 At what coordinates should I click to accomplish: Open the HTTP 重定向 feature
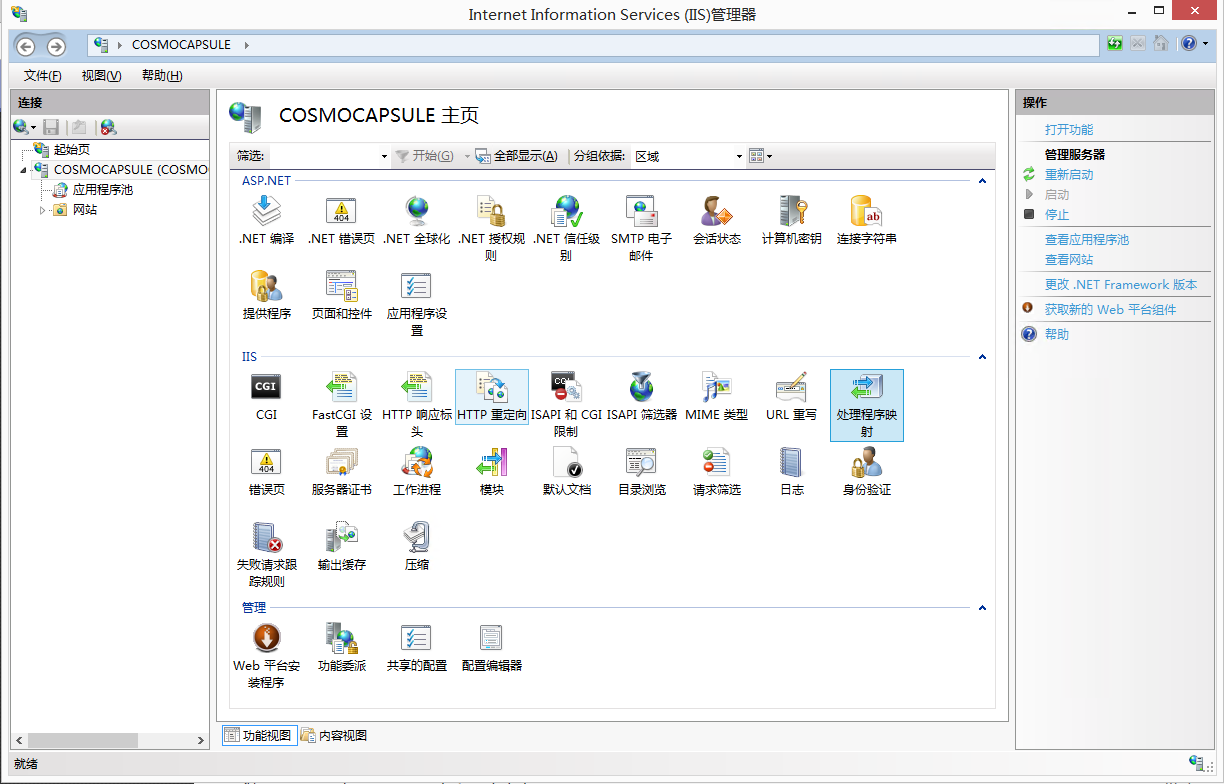pos(491,396)
